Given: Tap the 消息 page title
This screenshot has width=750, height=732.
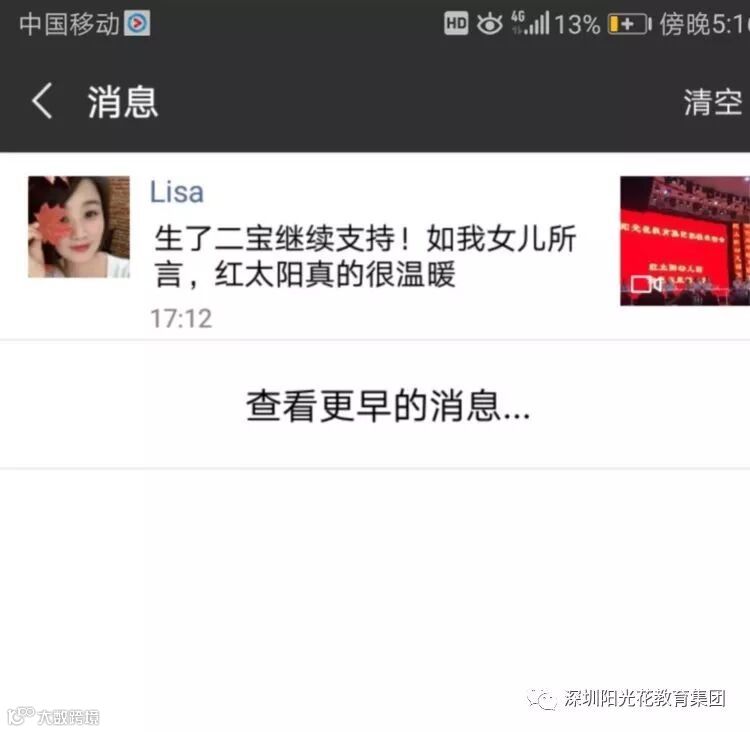Looking at the screenshot, I should point(123,102).
